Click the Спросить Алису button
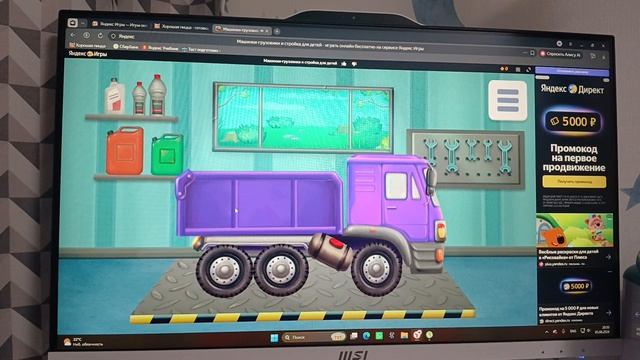 click(560, 54)
